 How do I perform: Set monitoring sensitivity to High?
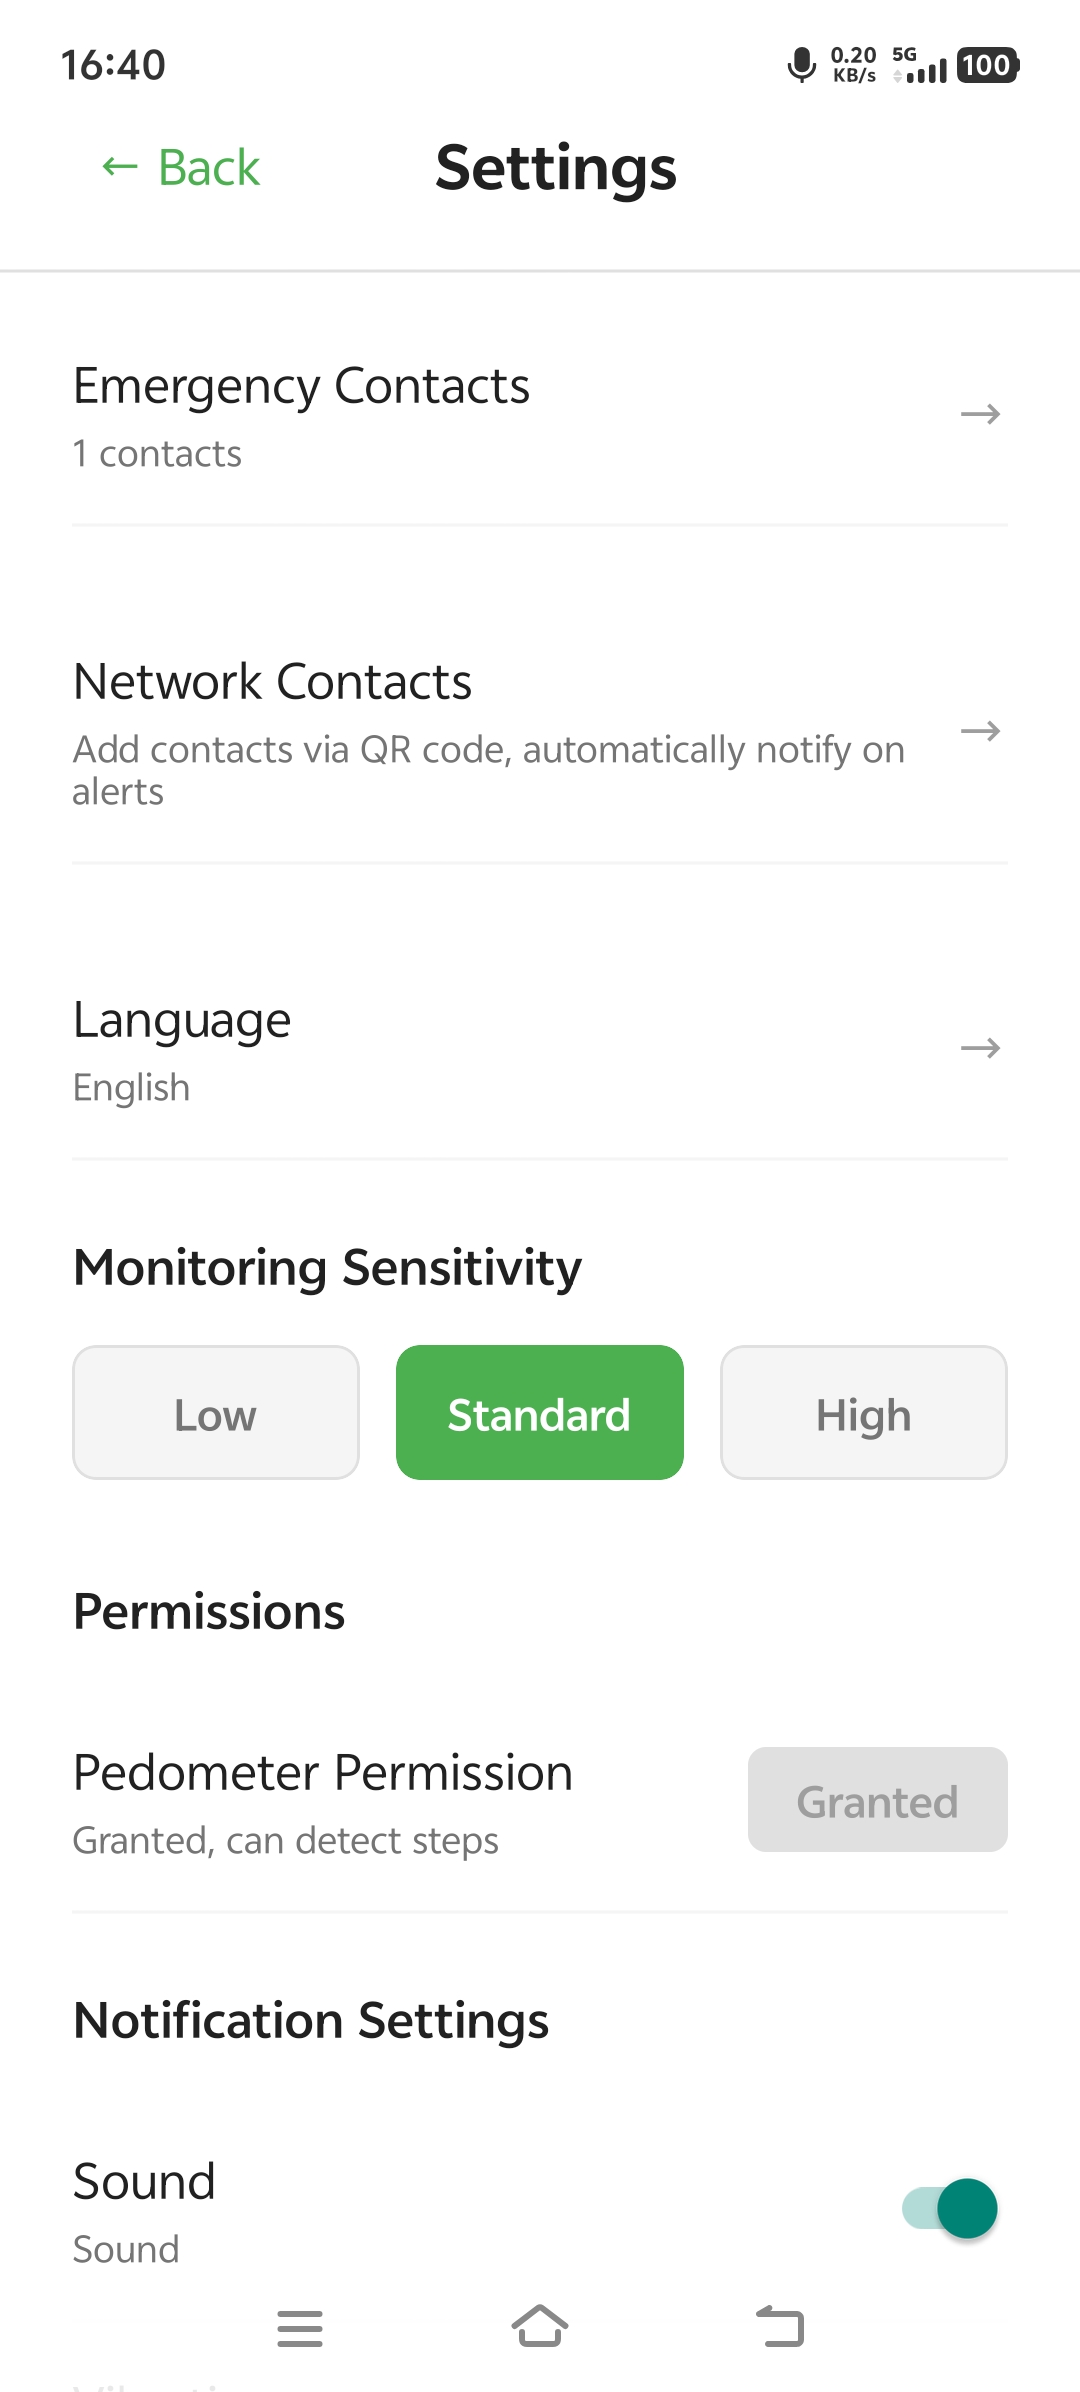(864, 1413)
